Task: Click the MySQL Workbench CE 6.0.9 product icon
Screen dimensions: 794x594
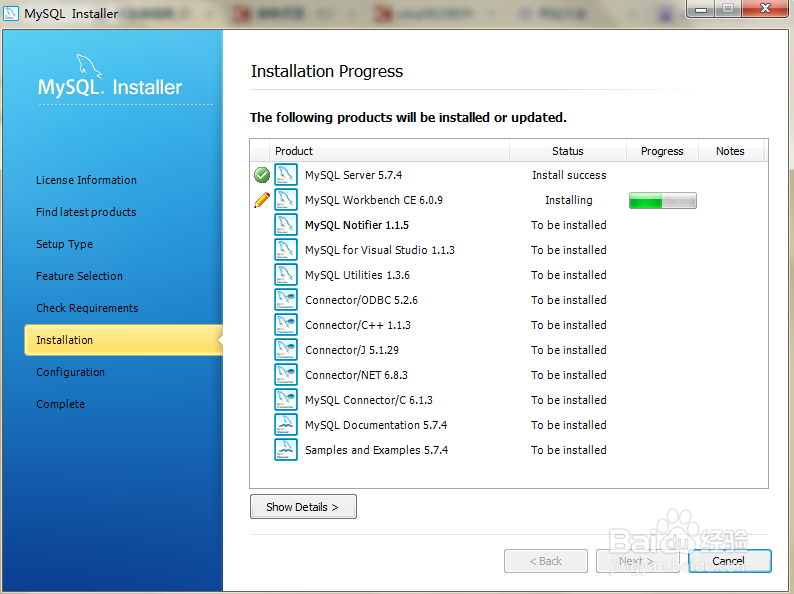Action: (x=286, y=200)
